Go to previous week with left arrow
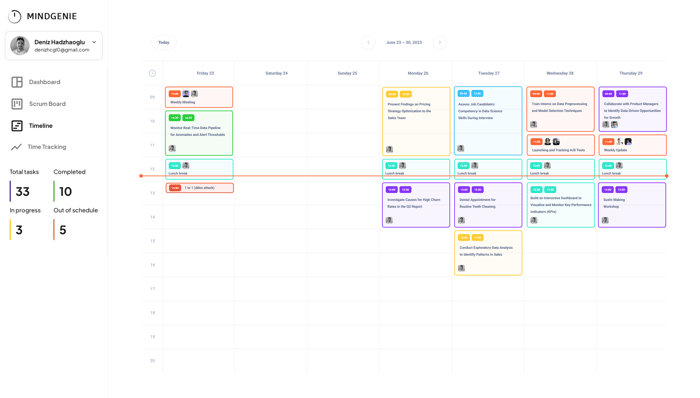This screenshot has width=700, height=398. click(368, 42)
